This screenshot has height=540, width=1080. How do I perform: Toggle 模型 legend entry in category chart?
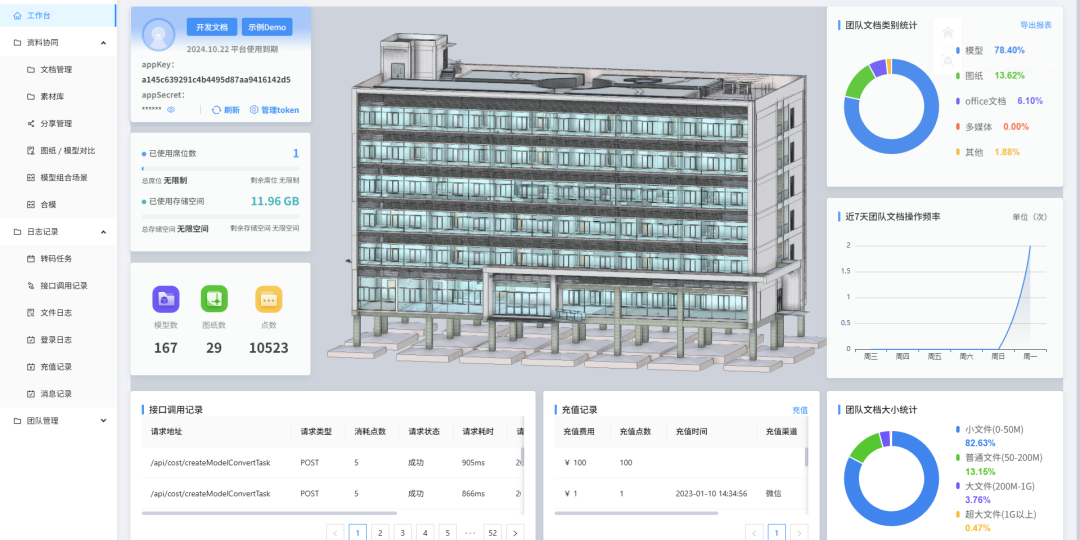point(973,50)
